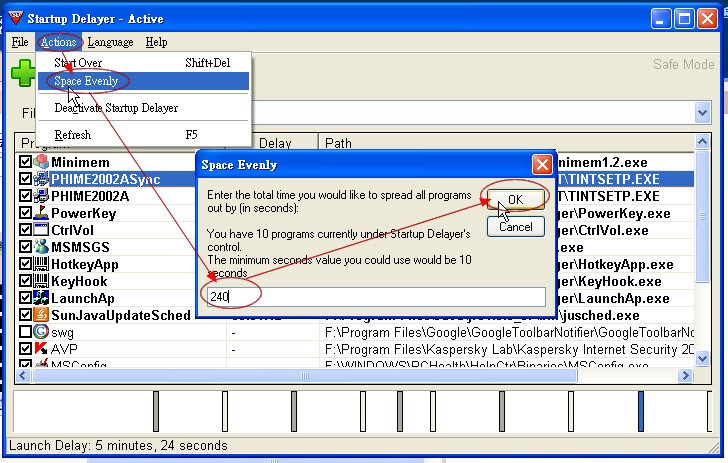Toggle the LaunchAp checkbox
This screenshot has width=728, height=463.
pos(26,298)
